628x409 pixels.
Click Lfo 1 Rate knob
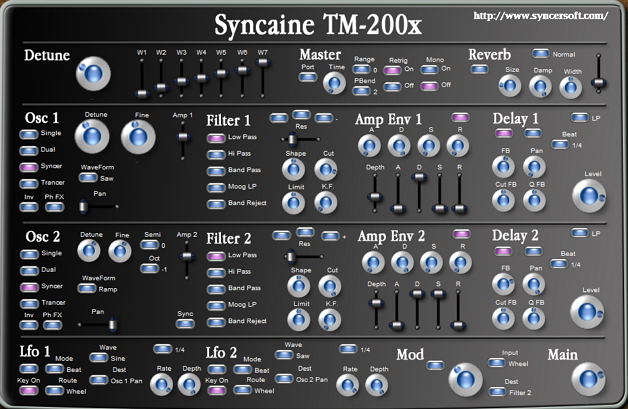(161, 384)
